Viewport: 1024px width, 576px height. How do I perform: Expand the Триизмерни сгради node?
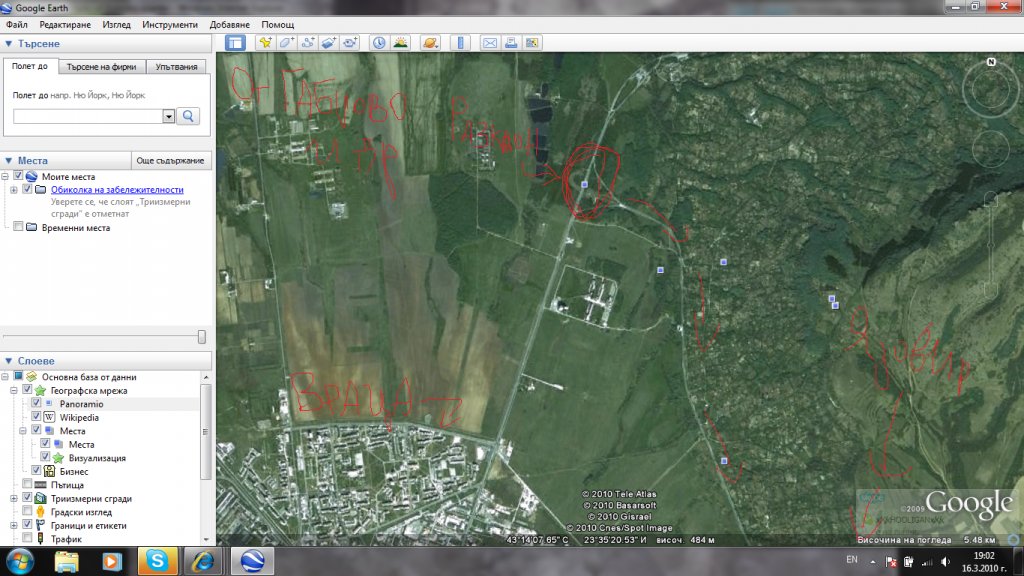(14, 499)
